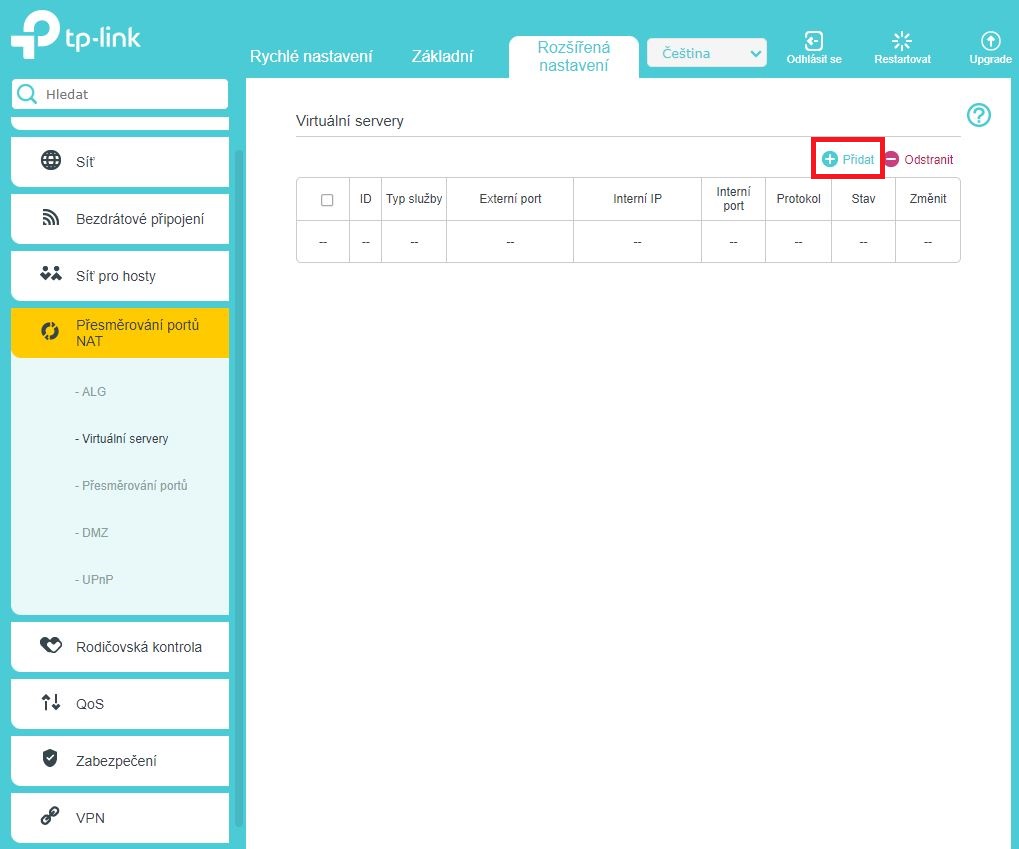
Task: Open the DMZ submenu item
Action: pyautogui.click(x=94, y=533)
